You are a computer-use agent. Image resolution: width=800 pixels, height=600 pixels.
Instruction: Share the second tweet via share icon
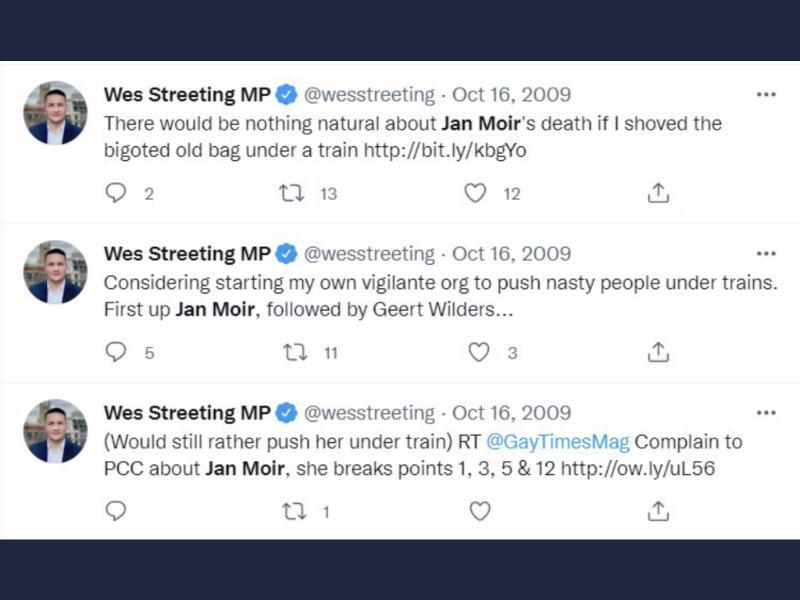click(658, 352)
